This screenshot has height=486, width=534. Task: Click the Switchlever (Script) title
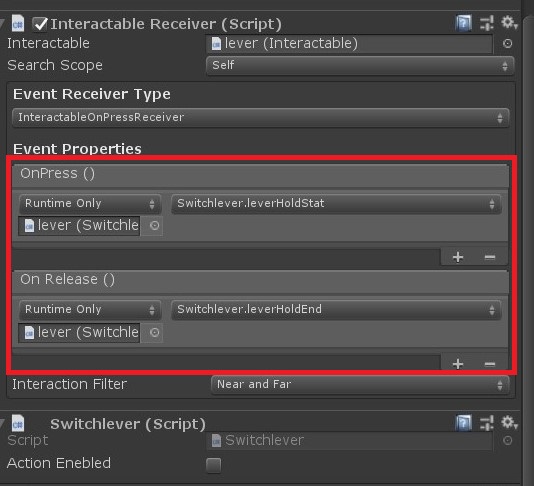[x=128, y=424]
